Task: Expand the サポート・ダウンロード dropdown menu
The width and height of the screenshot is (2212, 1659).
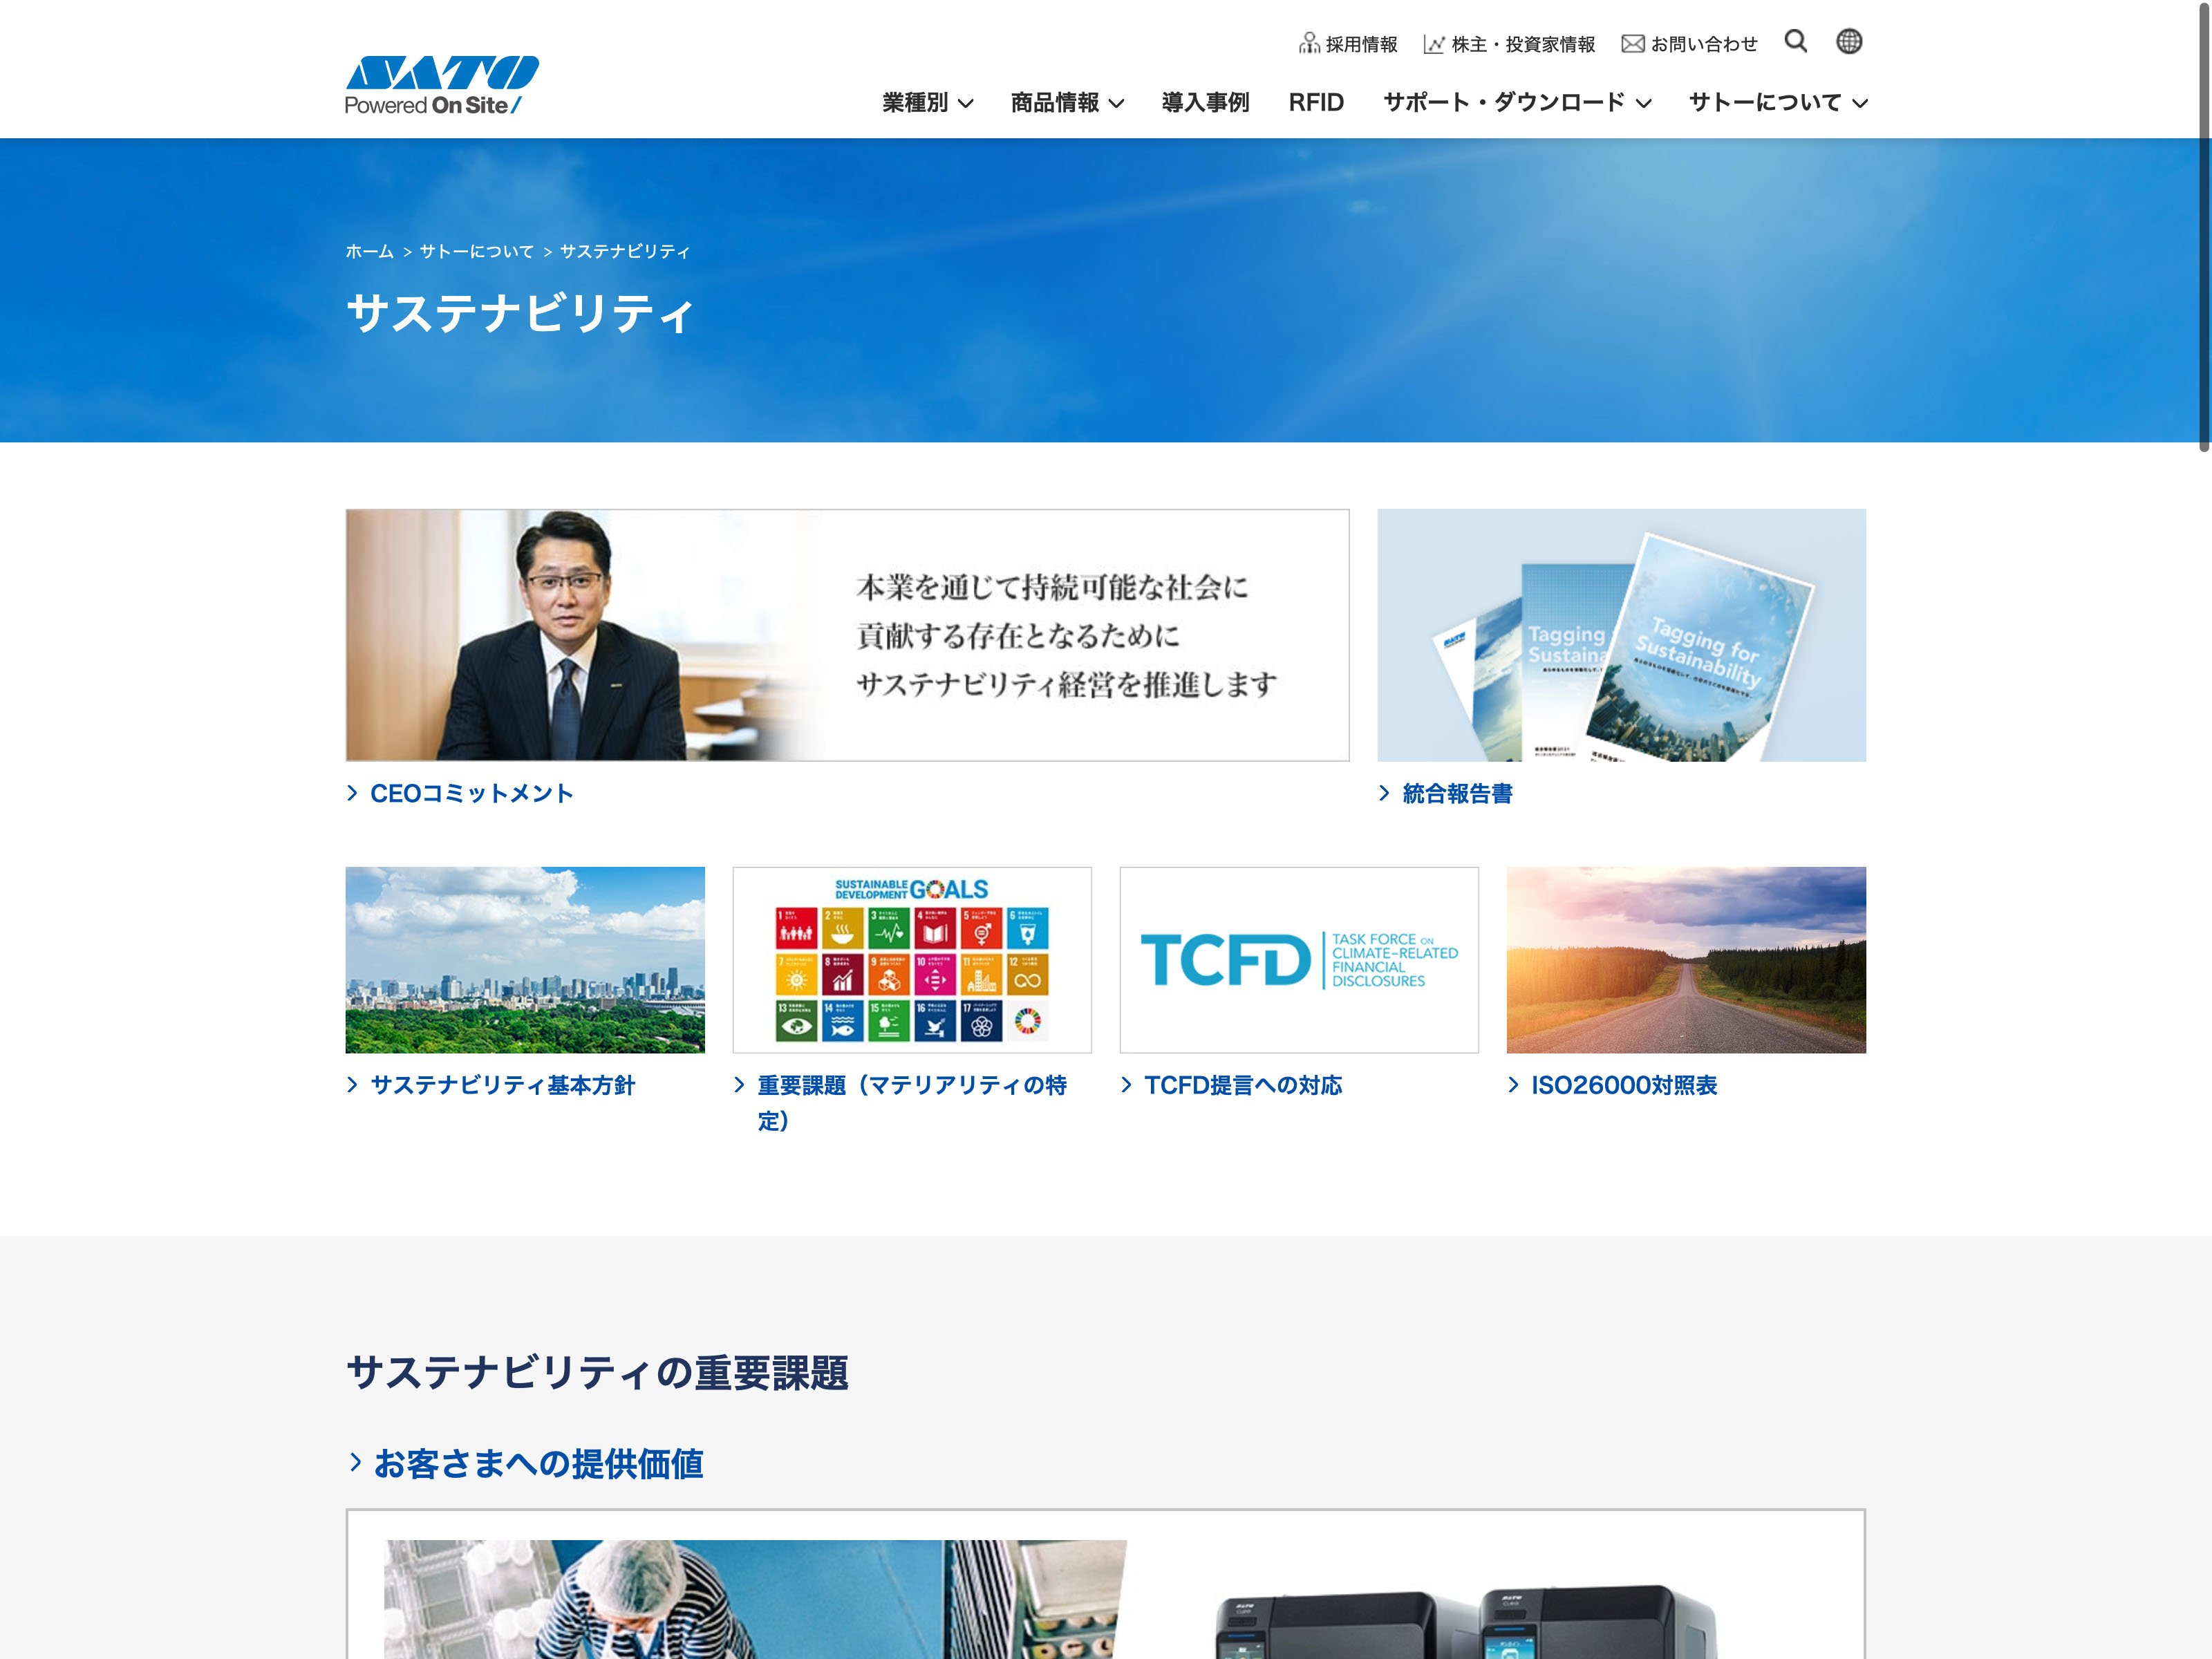Action: [x=1516, y=102]
